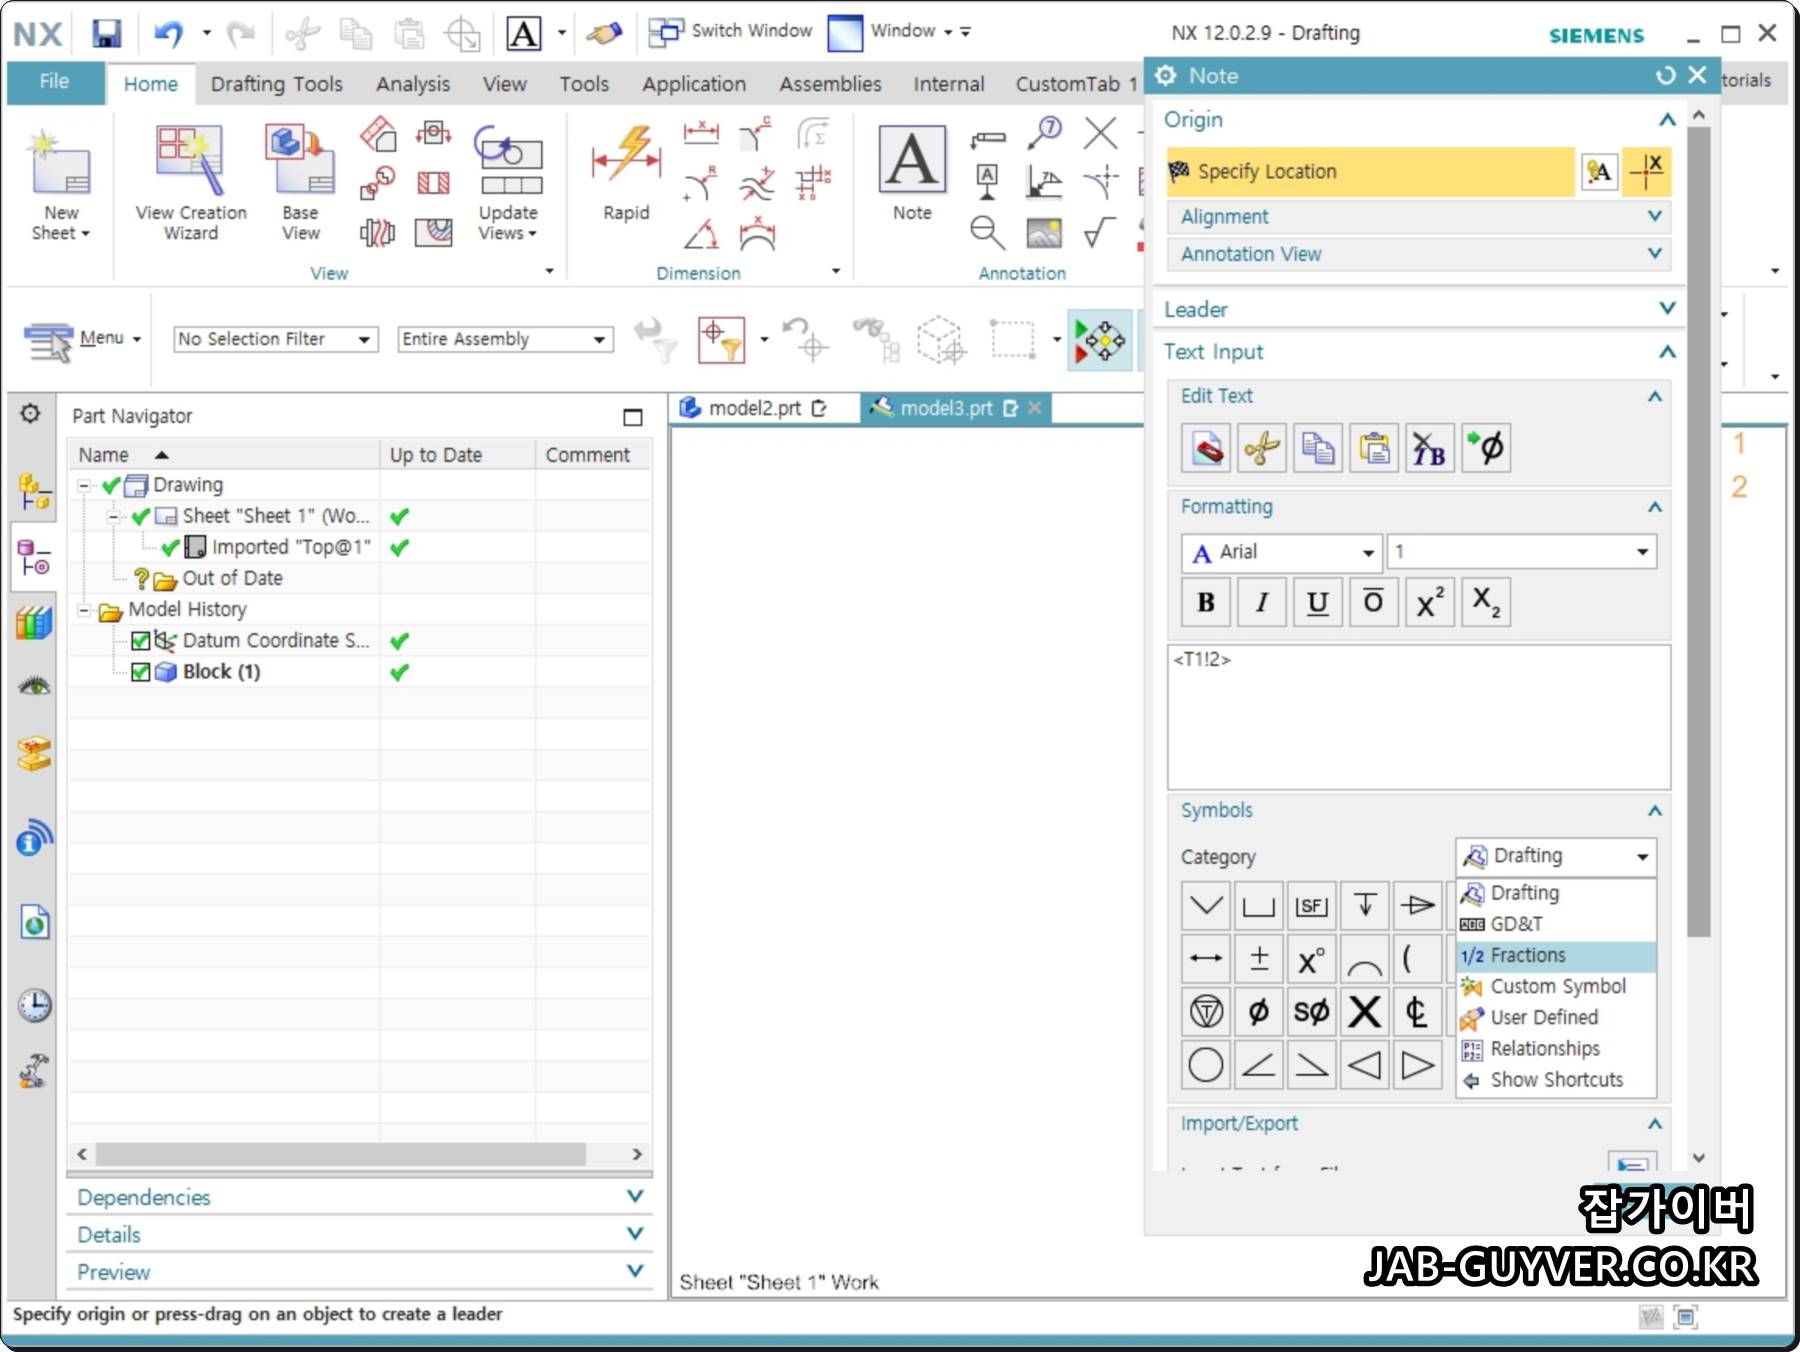
Task: Open the Entire Assembly dropdown
Action: tap(505, 339)
